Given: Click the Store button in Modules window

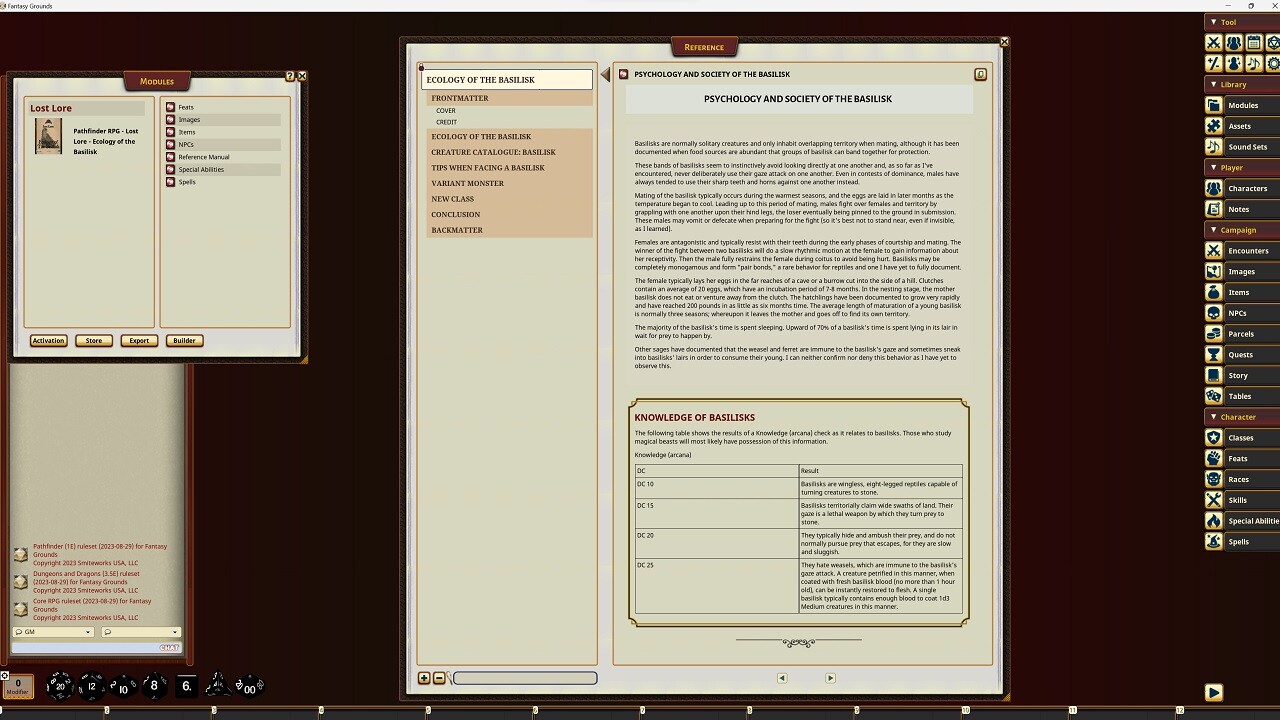Looking at the screenshot, I should tap(93, 340).
